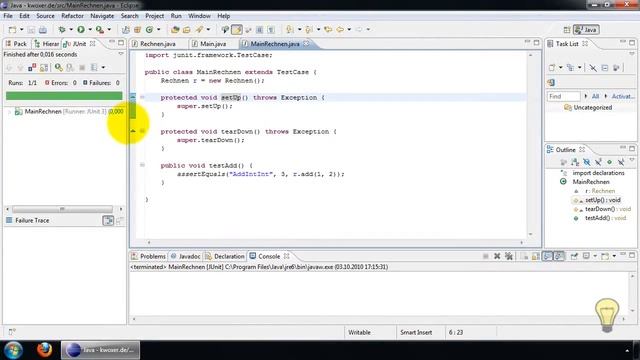Image resolution: width=640 pixels, height=360 pixels.
Task: Open the Debug button dropdown arrow
Action: click(71, 29)
